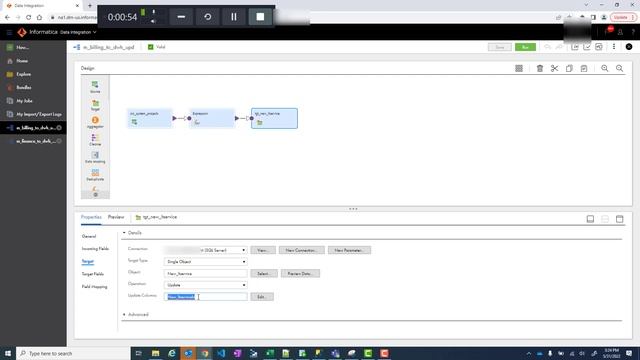
Task: Open the Field Mapping section
Action: click(94, 287)
